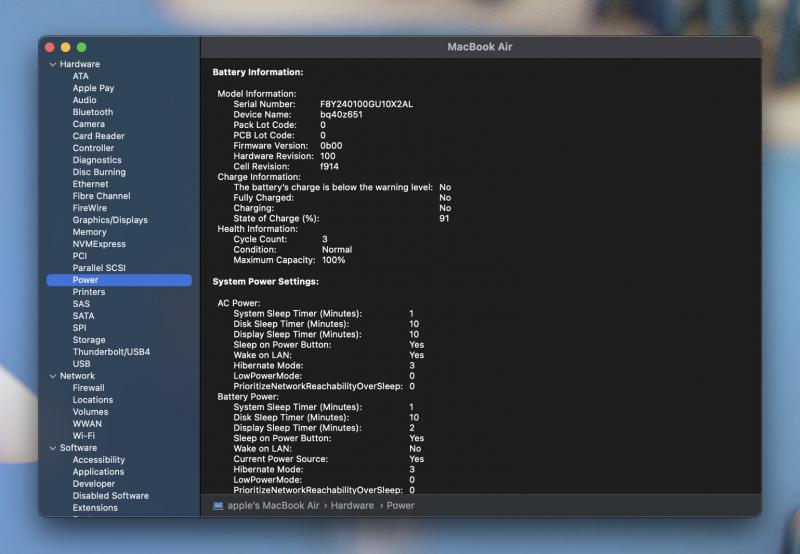800x554 pixels.
Task: Select SATA in the sidebar
Action: click(x=83, y=316)
